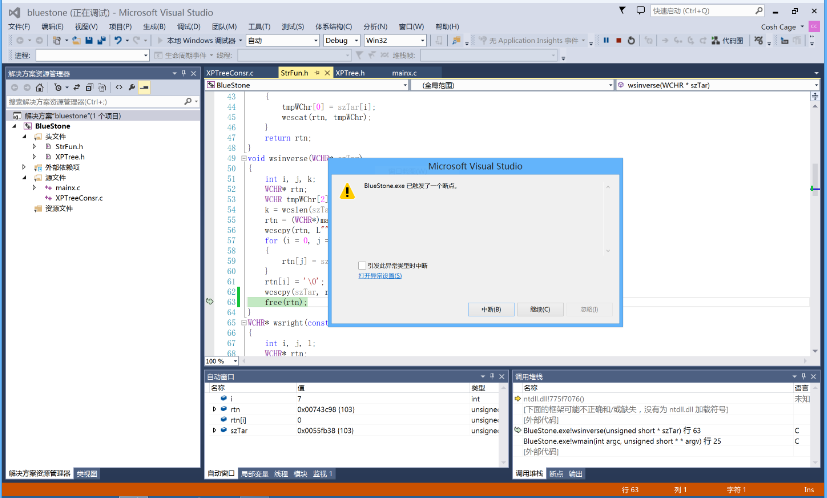
Task: Click the Solution Explorer search field
Action: [x=103, y=101]
